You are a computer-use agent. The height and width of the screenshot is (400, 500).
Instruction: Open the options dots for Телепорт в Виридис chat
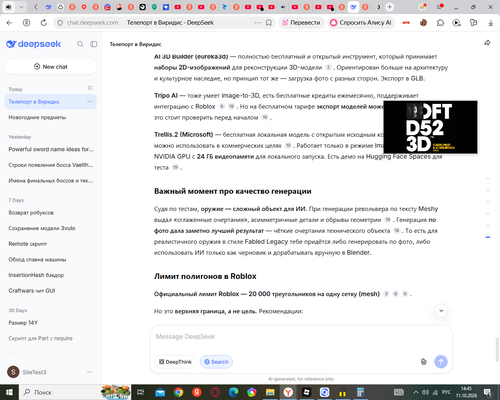[90, 102]
